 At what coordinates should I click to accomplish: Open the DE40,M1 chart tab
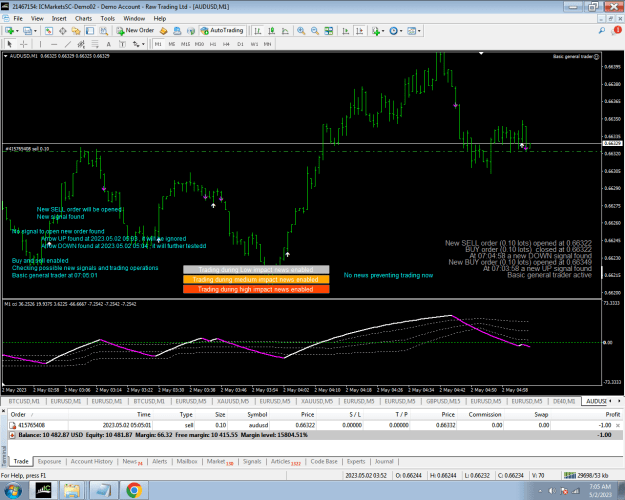pos(564,401)
